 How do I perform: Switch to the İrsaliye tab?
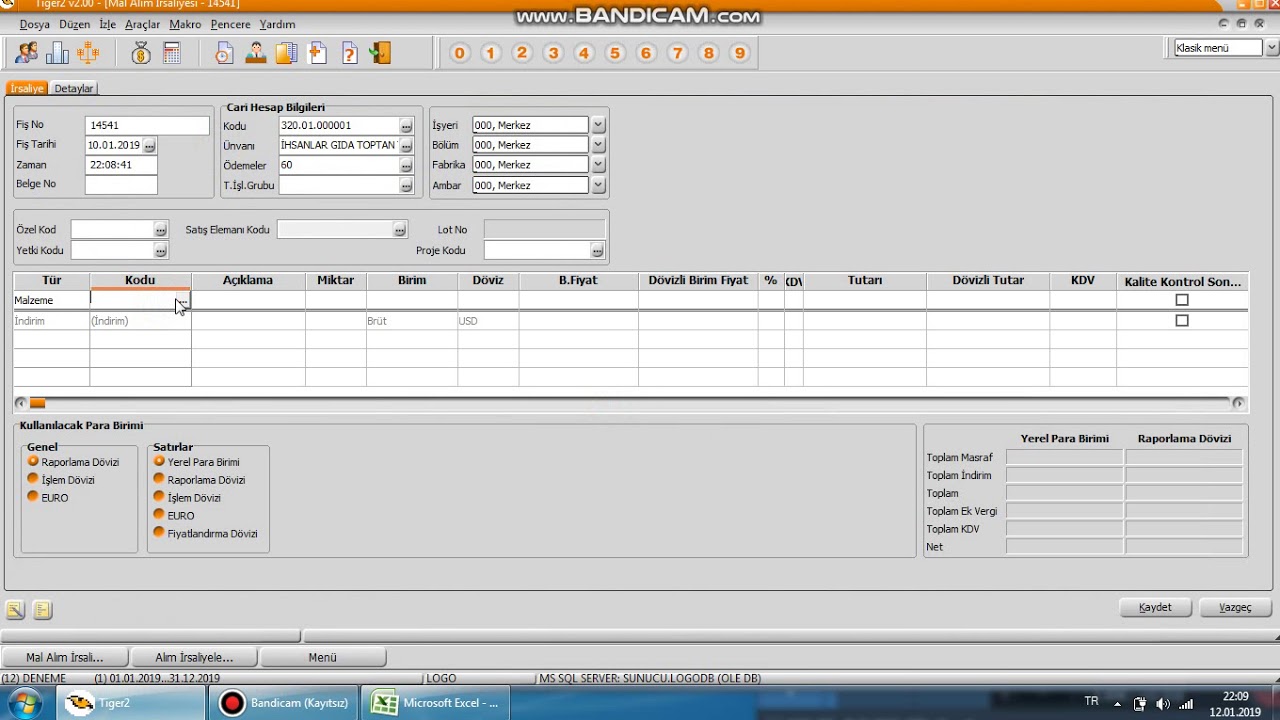(27, 88)
